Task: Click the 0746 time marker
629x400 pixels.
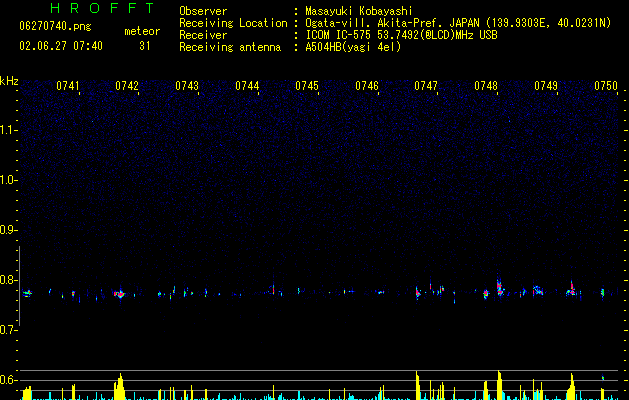Action: click(x=367, y=86)
